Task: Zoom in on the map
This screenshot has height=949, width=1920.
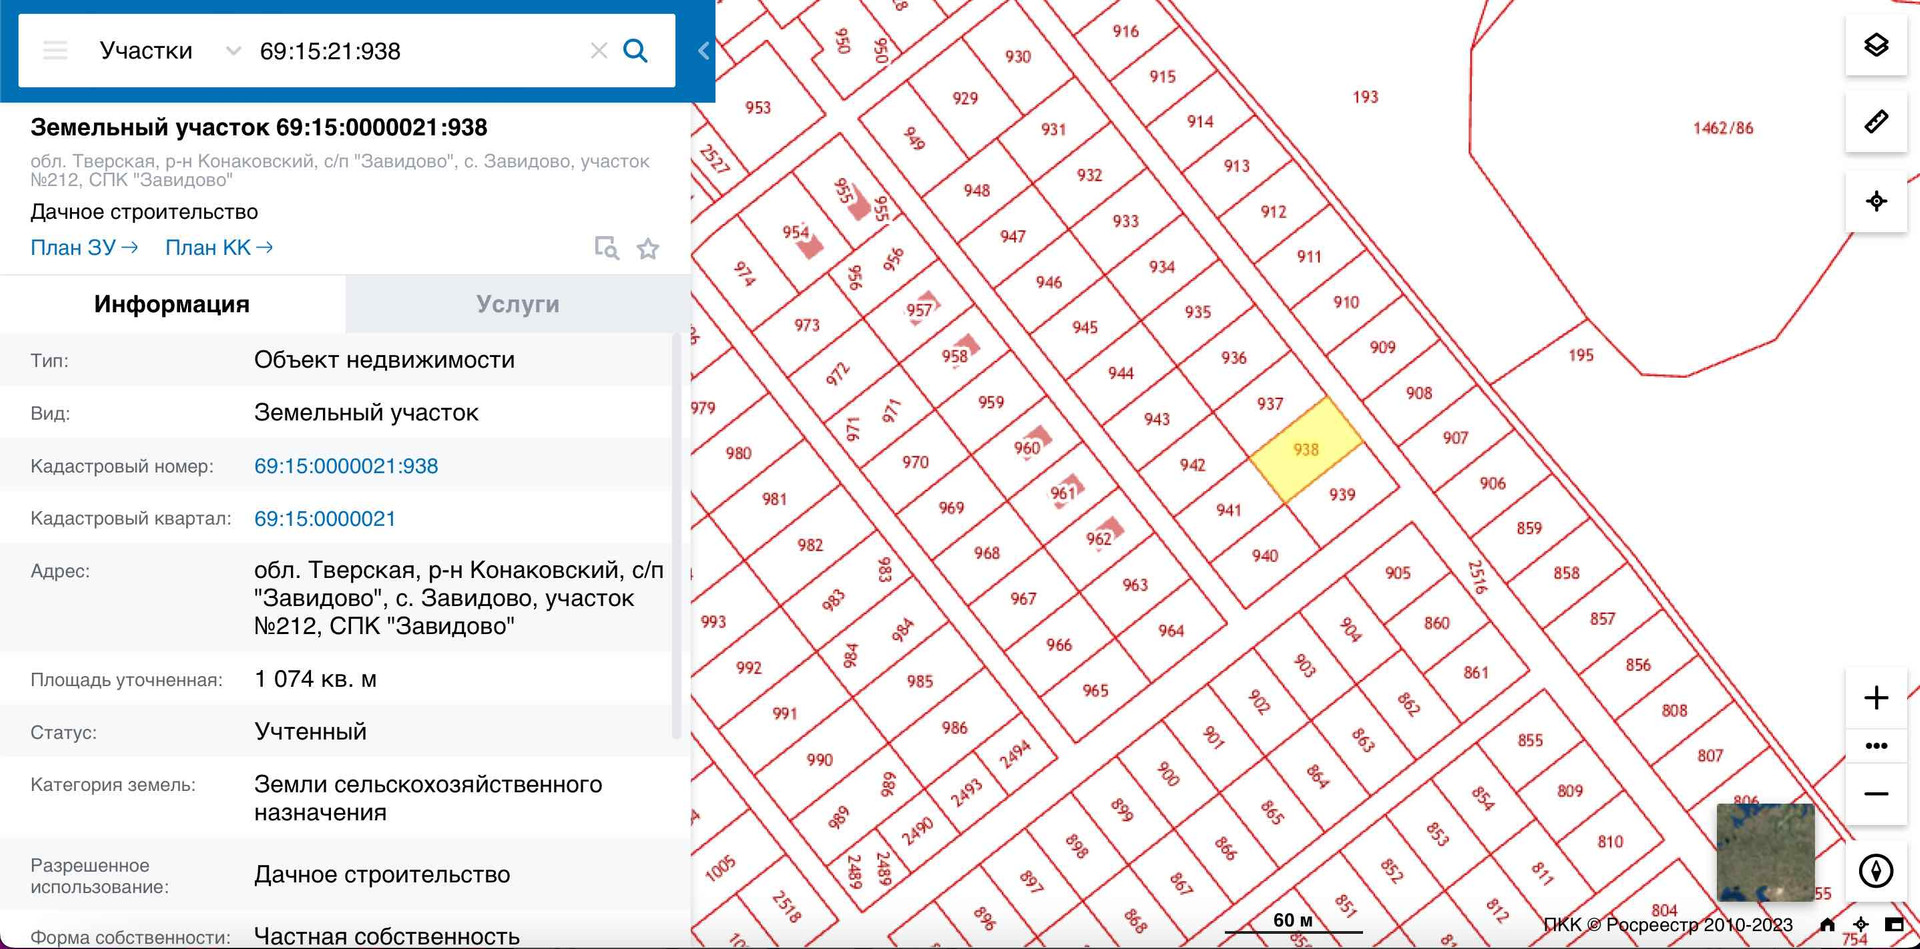Action: [x=1876, y=697]
